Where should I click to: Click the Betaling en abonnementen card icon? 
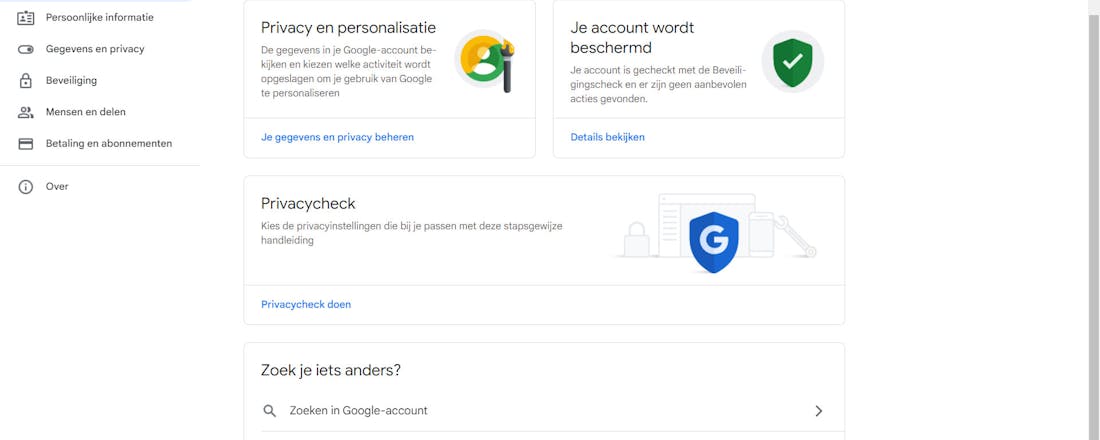coord(26,144)
